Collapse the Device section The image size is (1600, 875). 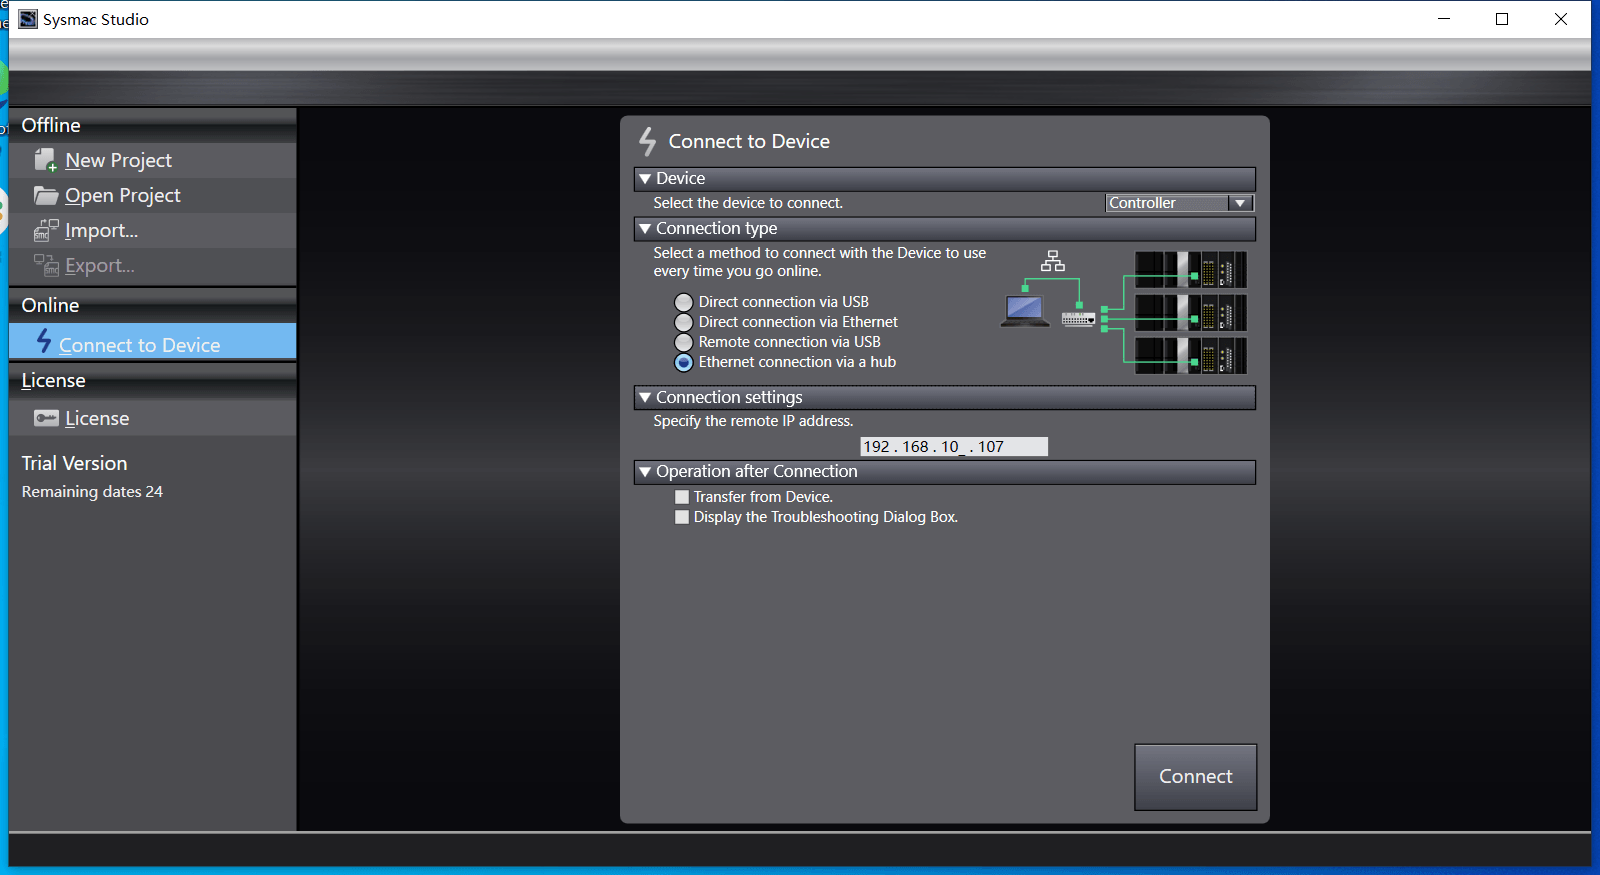point(645,178)
